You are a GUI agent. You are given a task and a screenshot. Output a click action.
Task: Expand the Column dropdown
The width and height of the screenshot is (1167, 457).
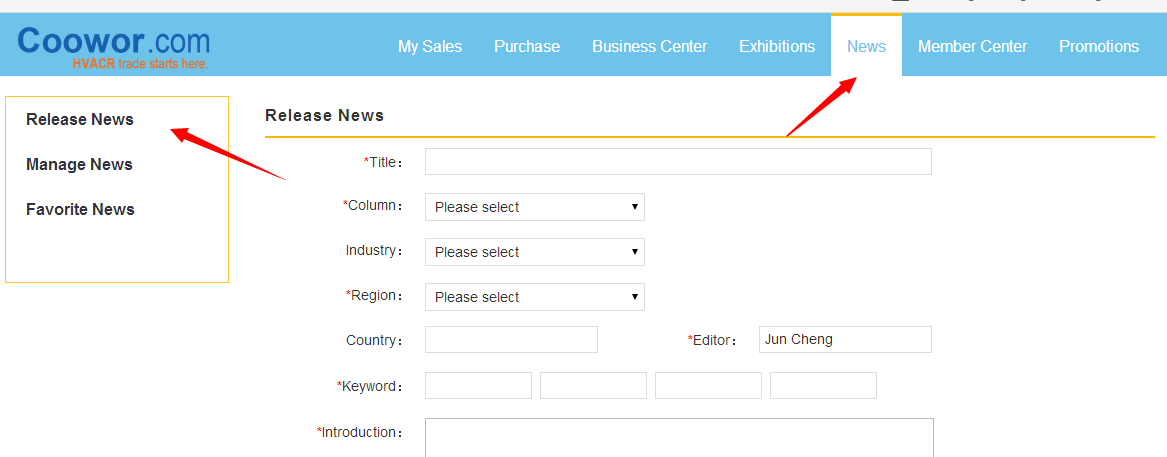point(534,207)
